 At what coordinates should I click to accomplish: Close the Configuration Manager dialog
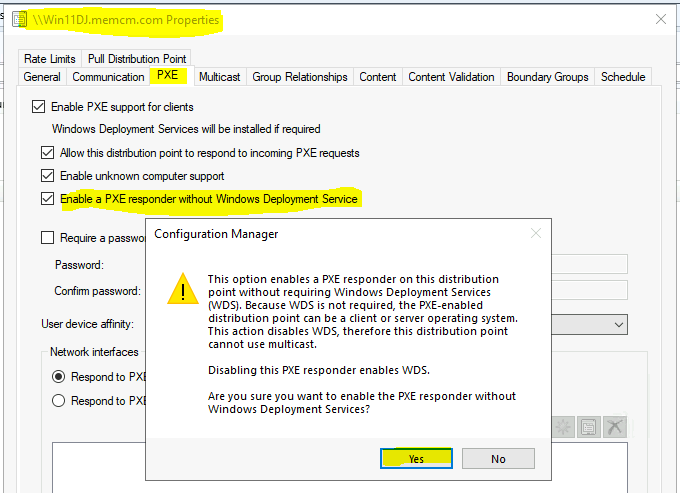coord(536,233)
